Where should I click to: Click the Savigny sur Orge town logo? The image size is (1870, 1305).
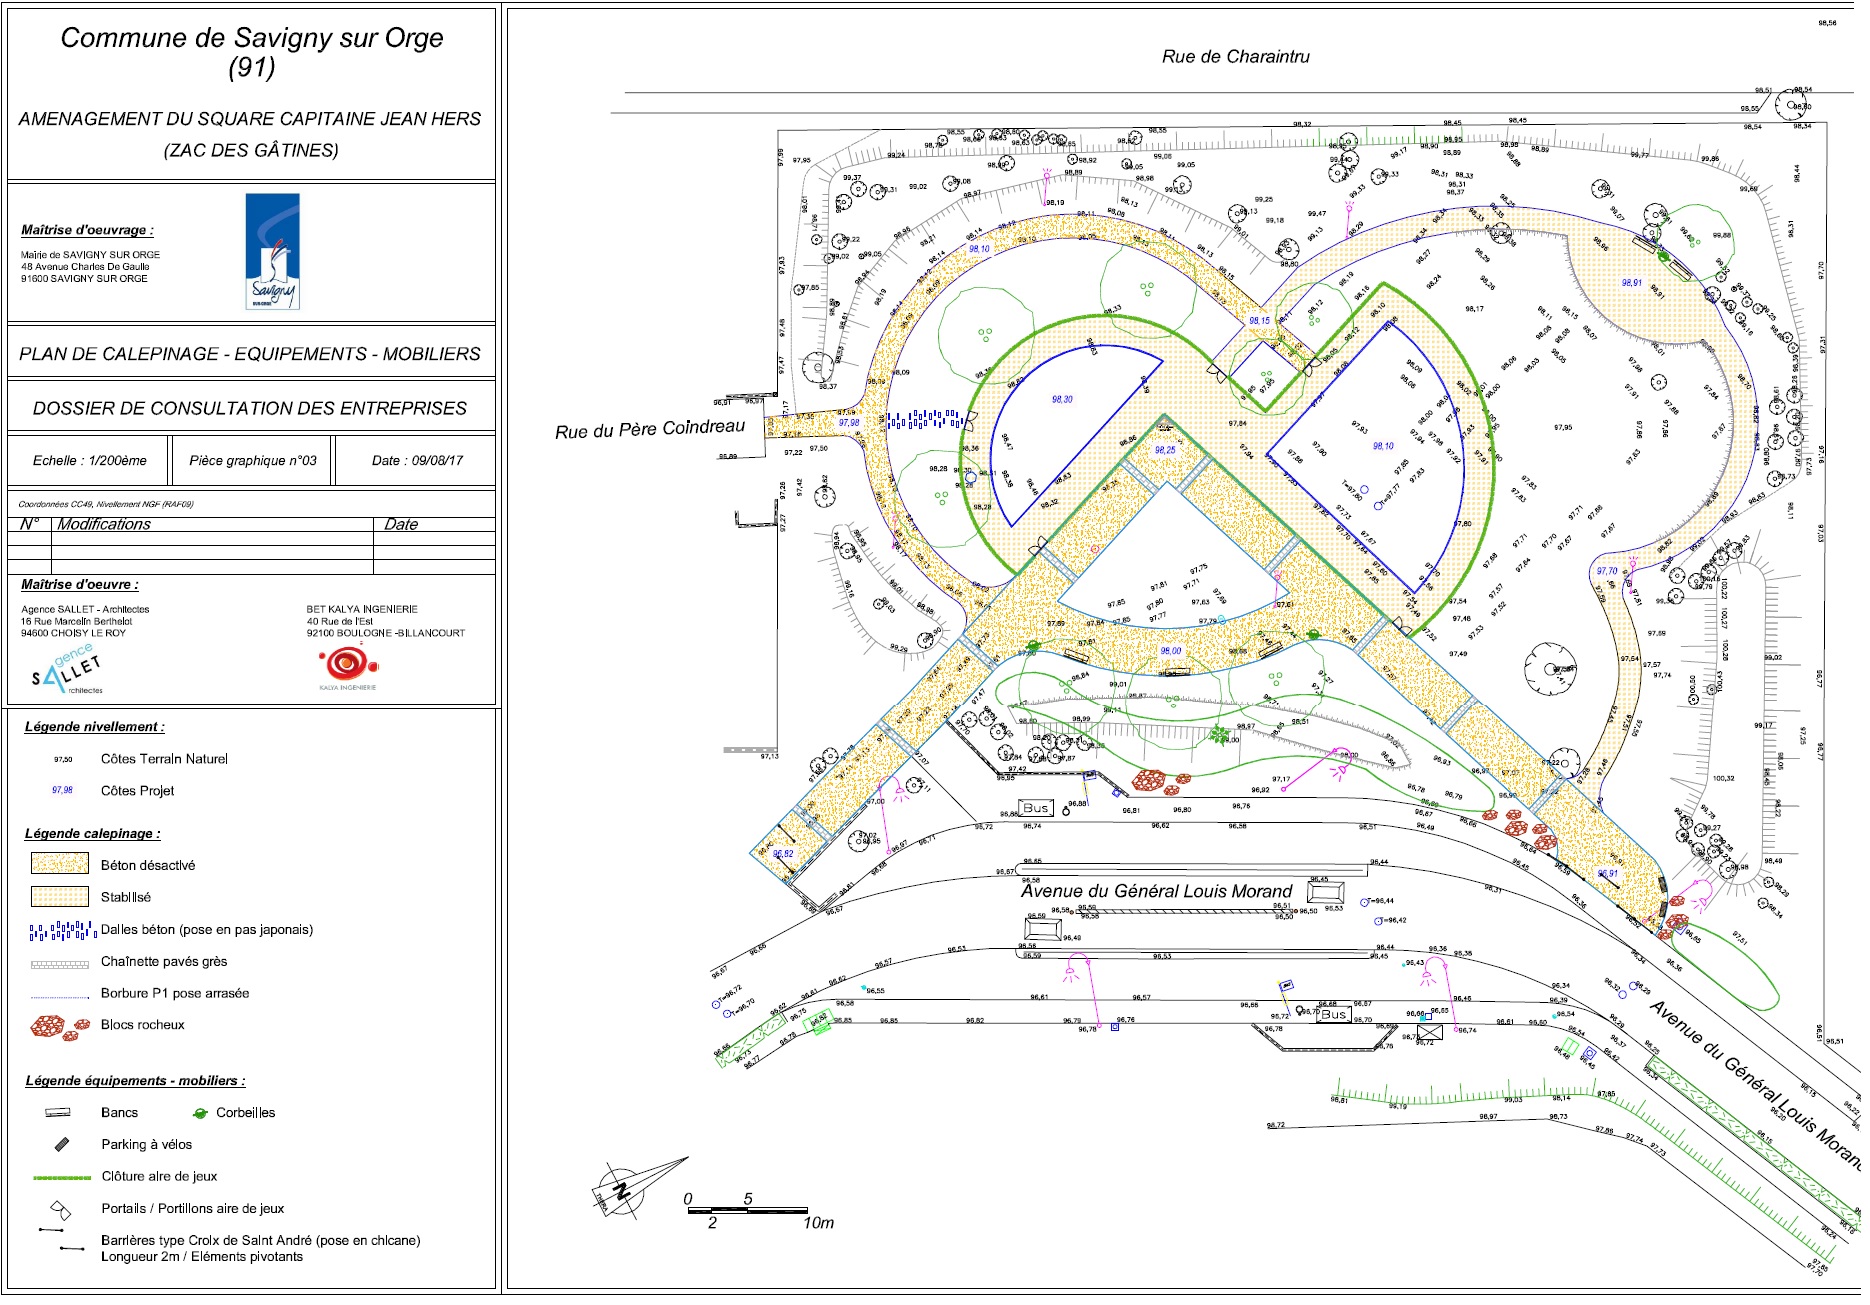272,252
